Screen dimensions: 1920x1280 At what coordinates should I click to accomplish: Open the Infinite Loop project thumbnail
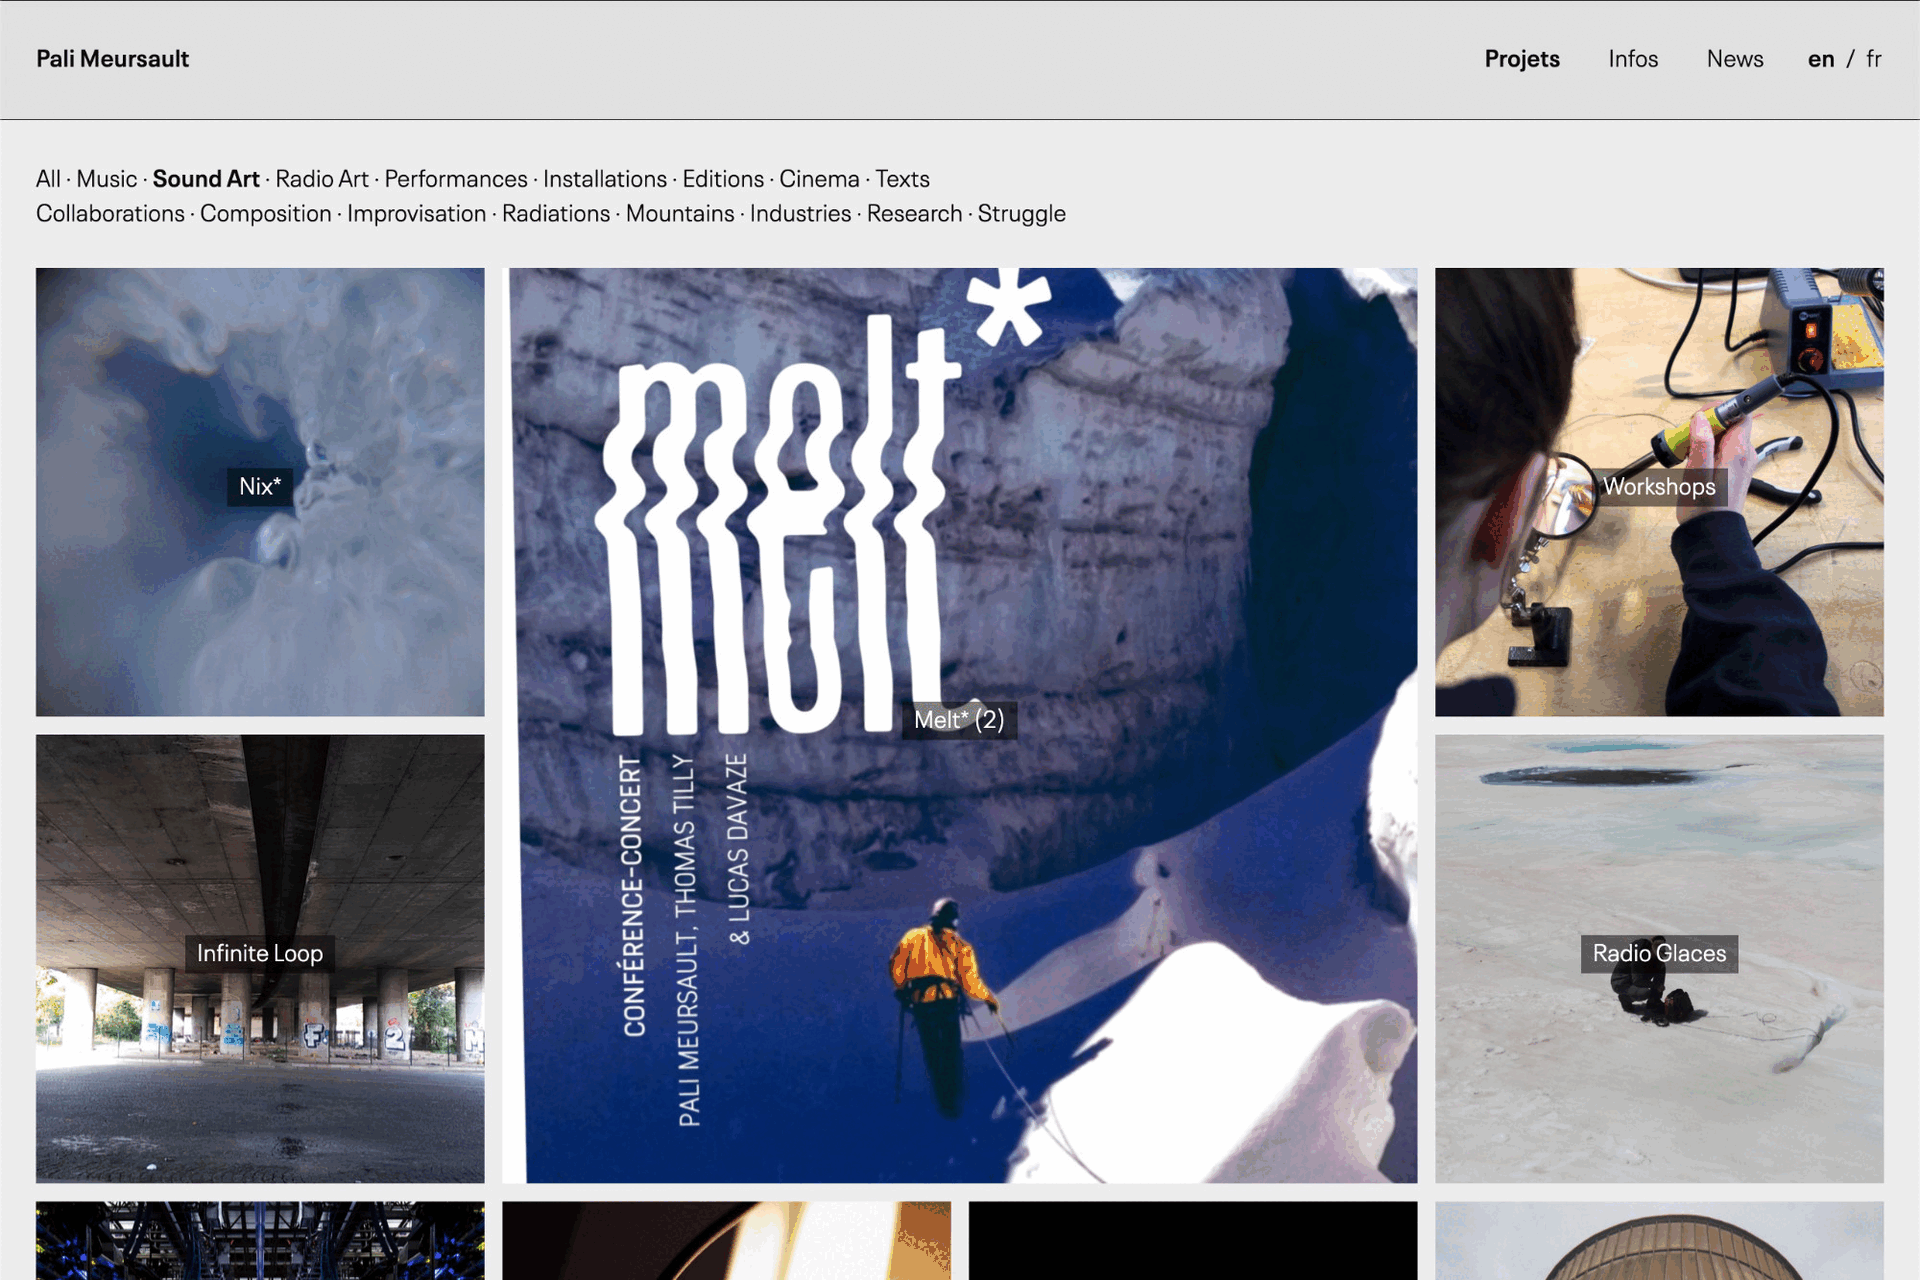[x=260, y=957]
